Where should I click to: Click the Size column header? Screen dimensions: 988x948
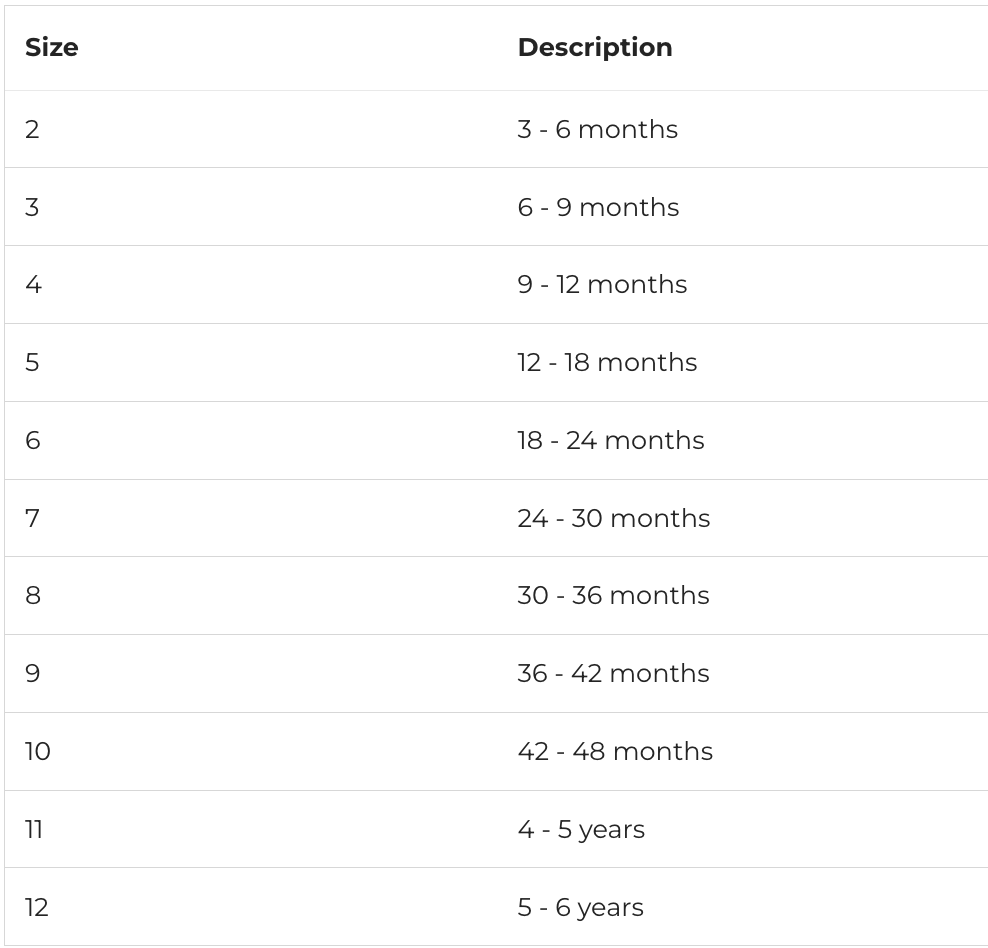coord(52,48)
